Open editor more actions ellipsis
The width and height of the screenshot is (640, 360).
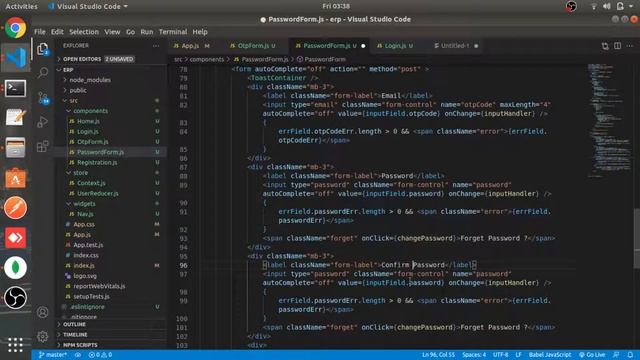(x=630, y=46)
